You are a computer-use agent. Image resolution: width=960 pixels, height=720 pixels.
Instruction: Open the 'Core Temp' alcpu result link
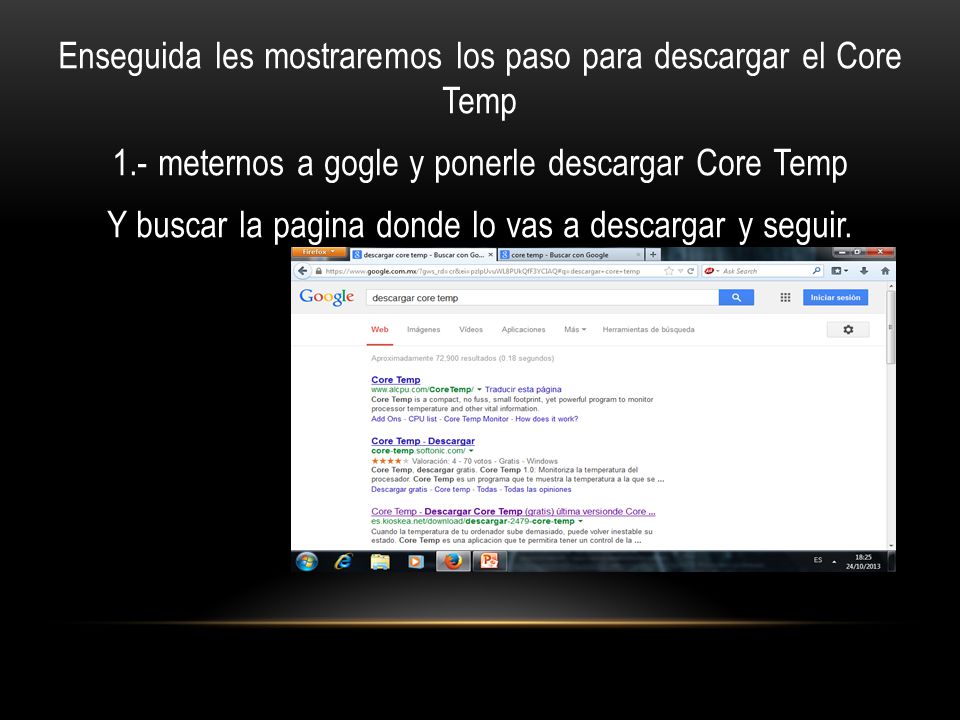tap(396, 380)
